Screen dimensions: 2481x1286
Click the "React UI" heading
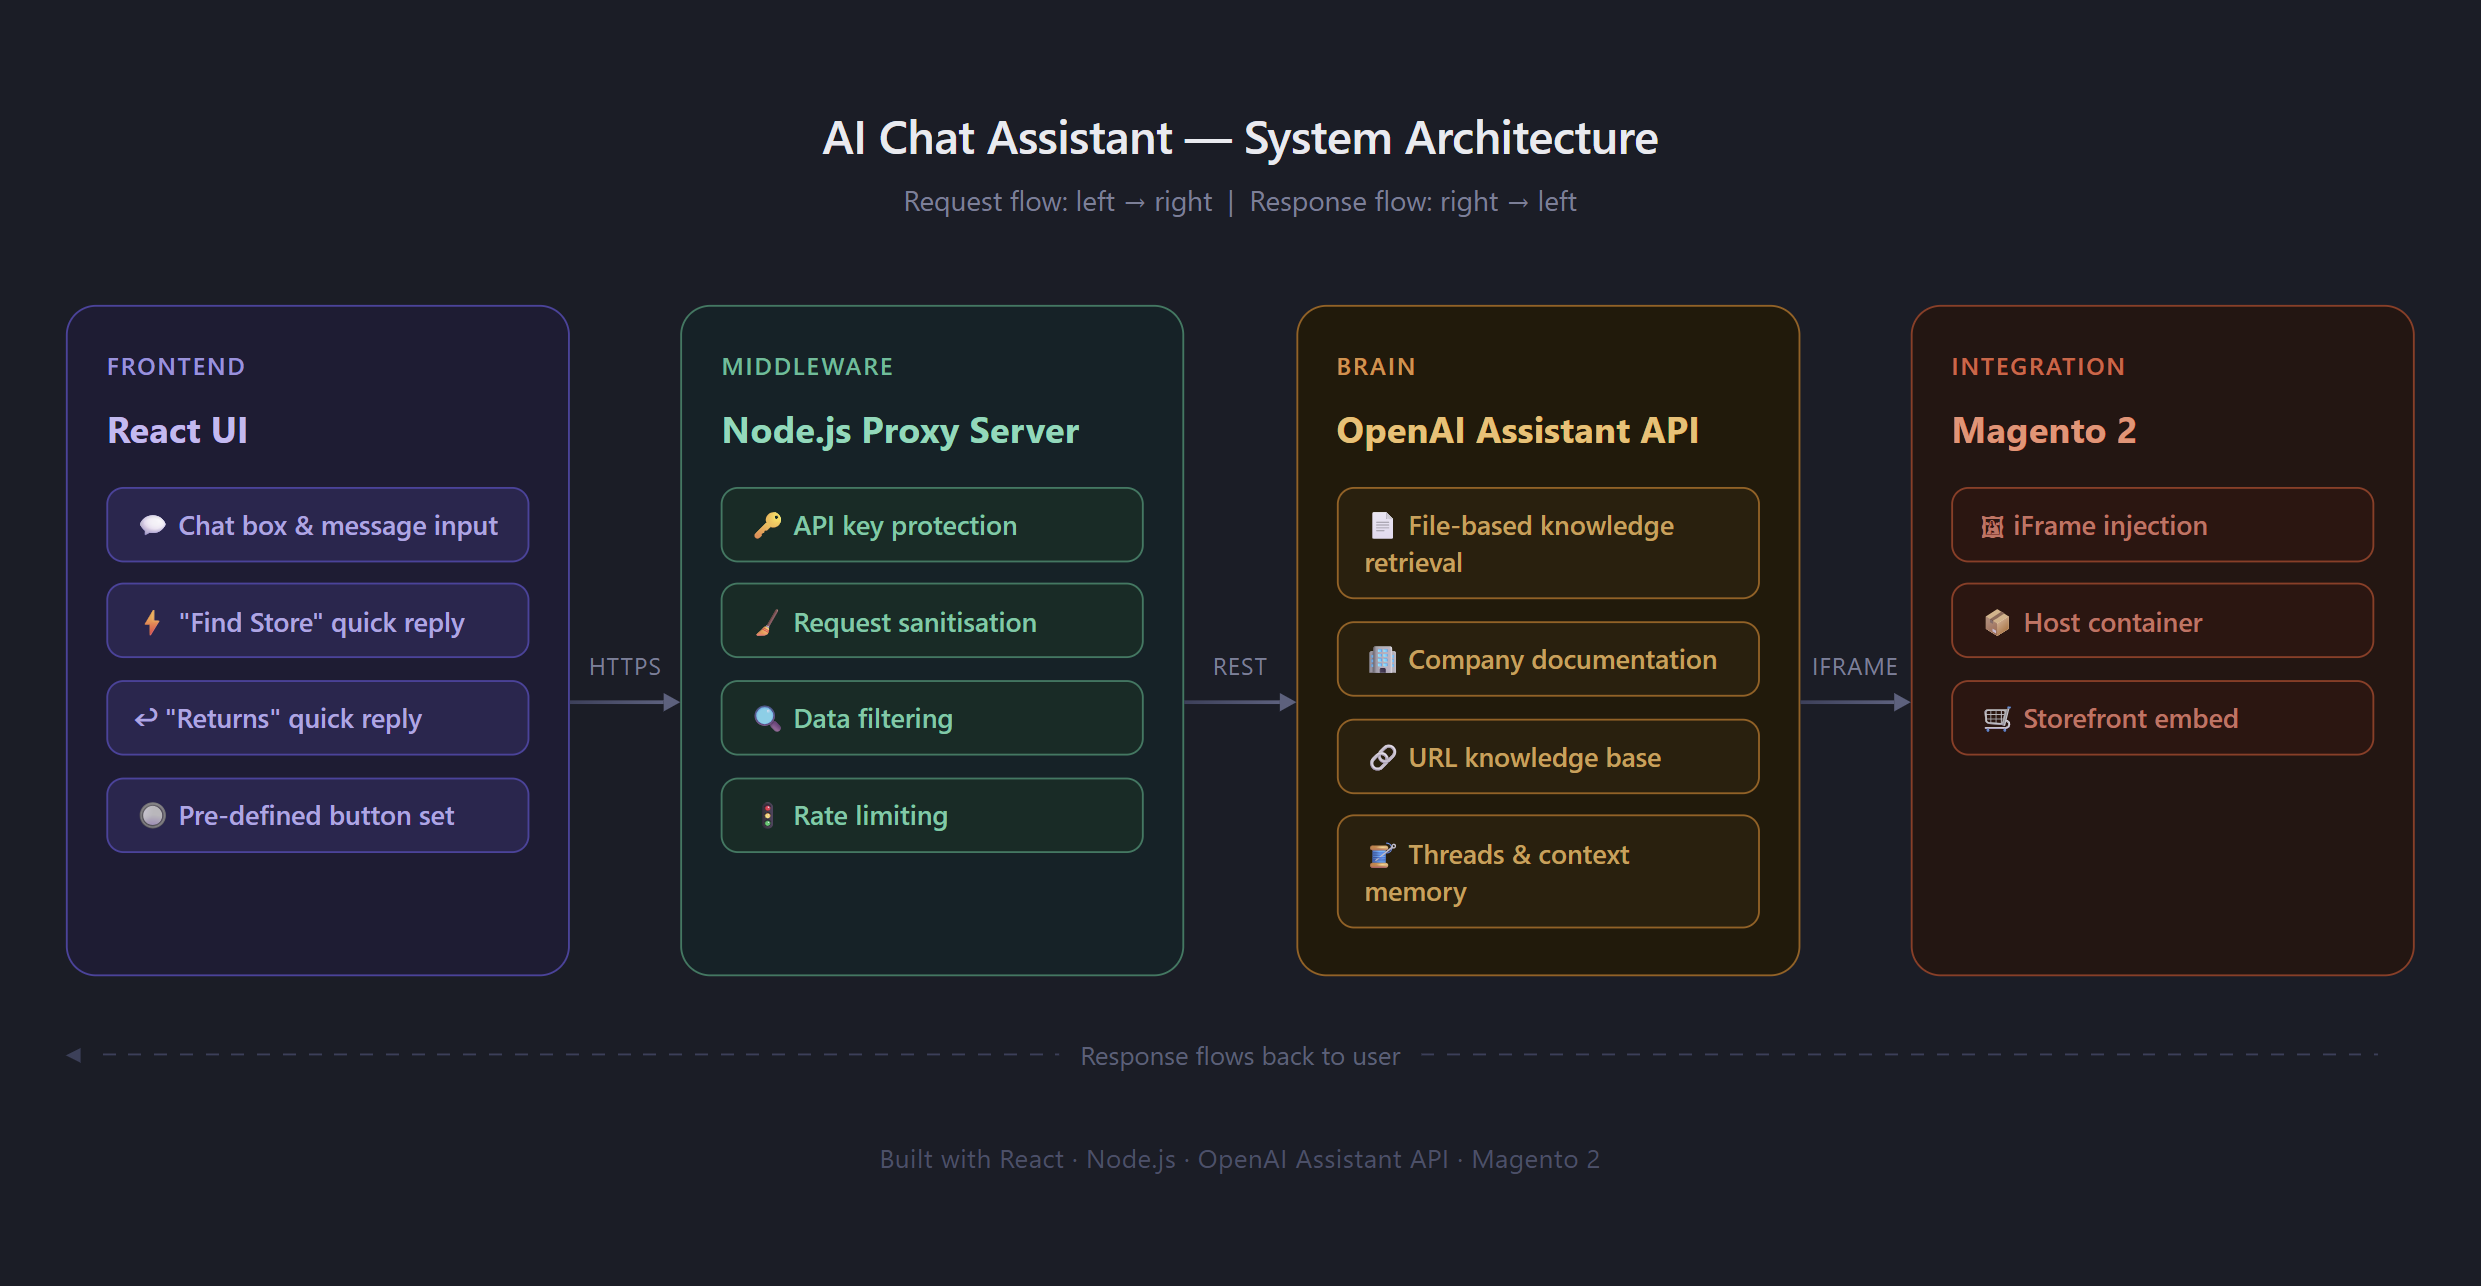click(x=178, y=430)
